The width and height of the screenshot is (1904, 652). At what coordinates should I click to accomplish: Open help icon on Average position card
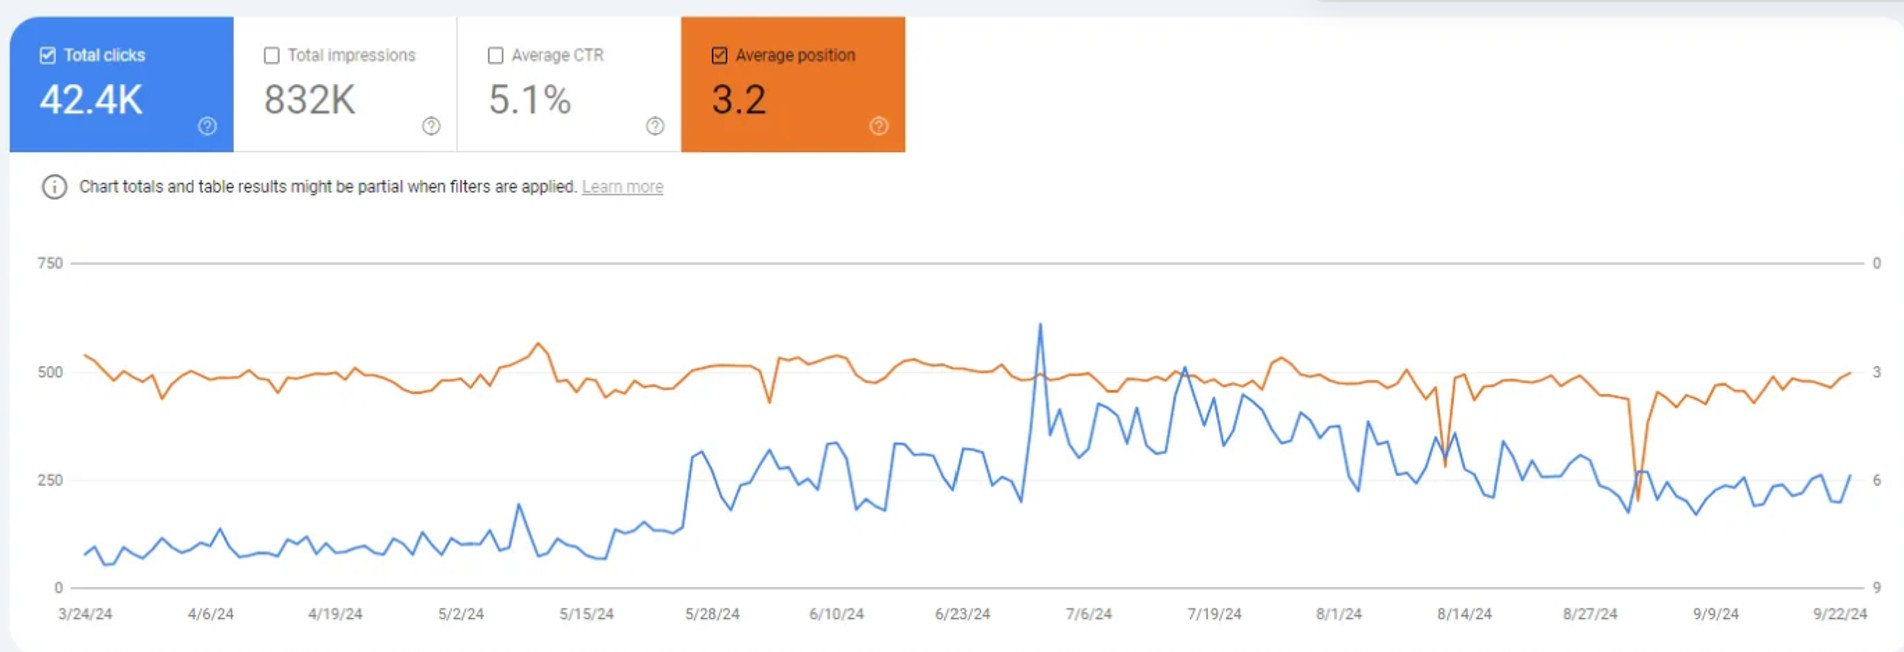(x=879, y=126)
